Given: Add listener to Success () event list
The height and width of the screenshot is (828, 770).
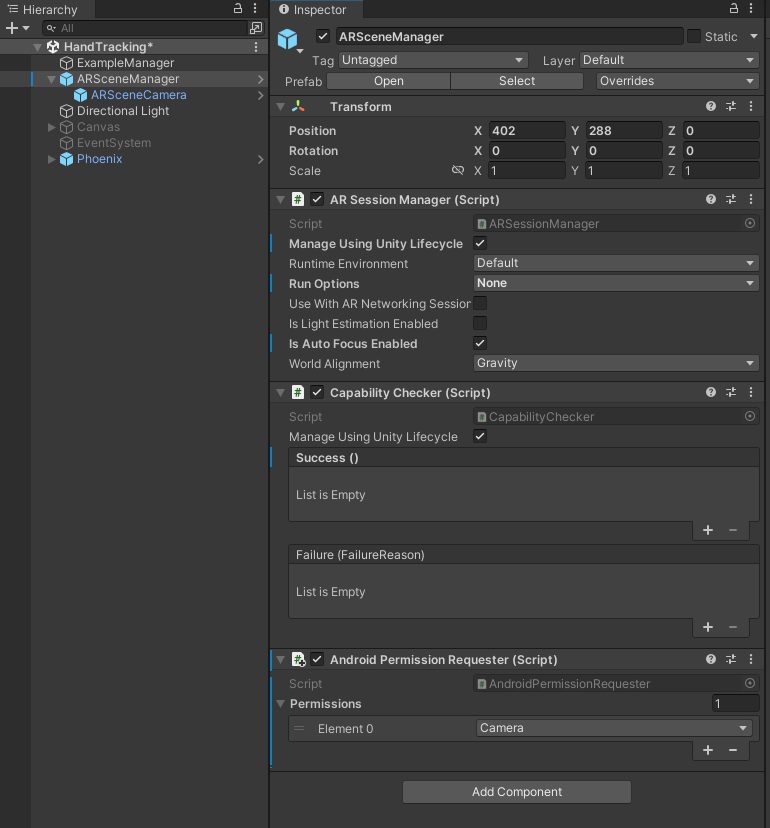Looking at the screenshot, I should (708, 530).
